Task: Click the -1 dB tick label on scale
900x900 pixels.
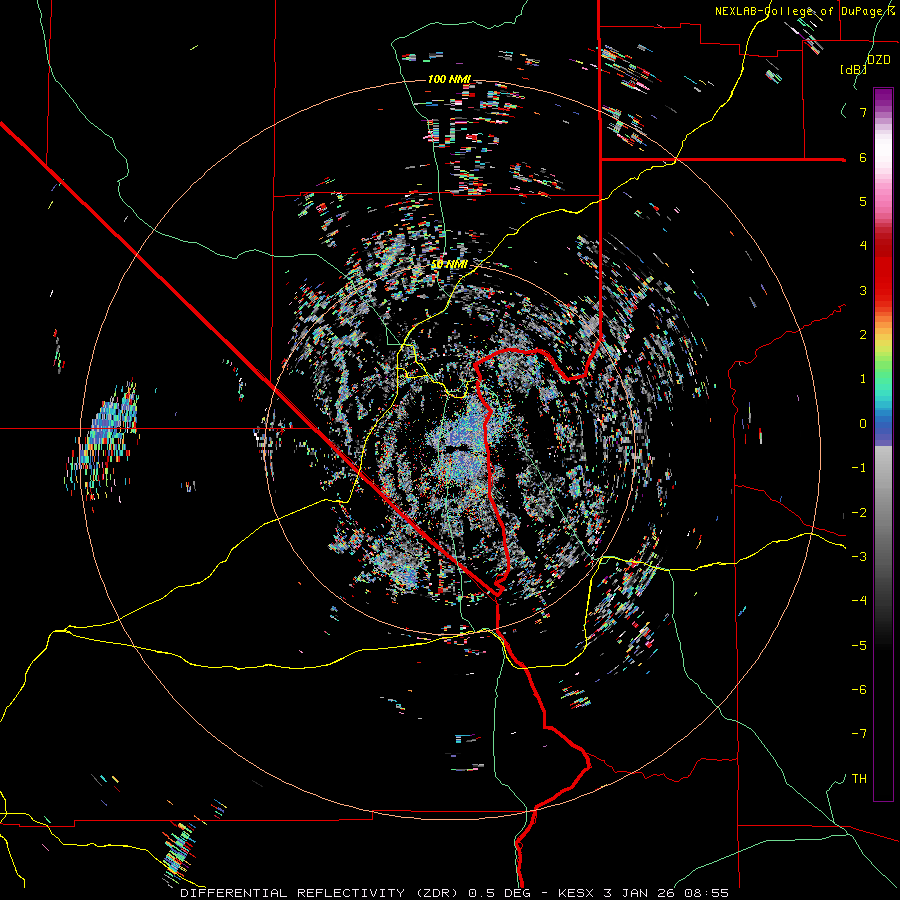Action: (859, 468)
